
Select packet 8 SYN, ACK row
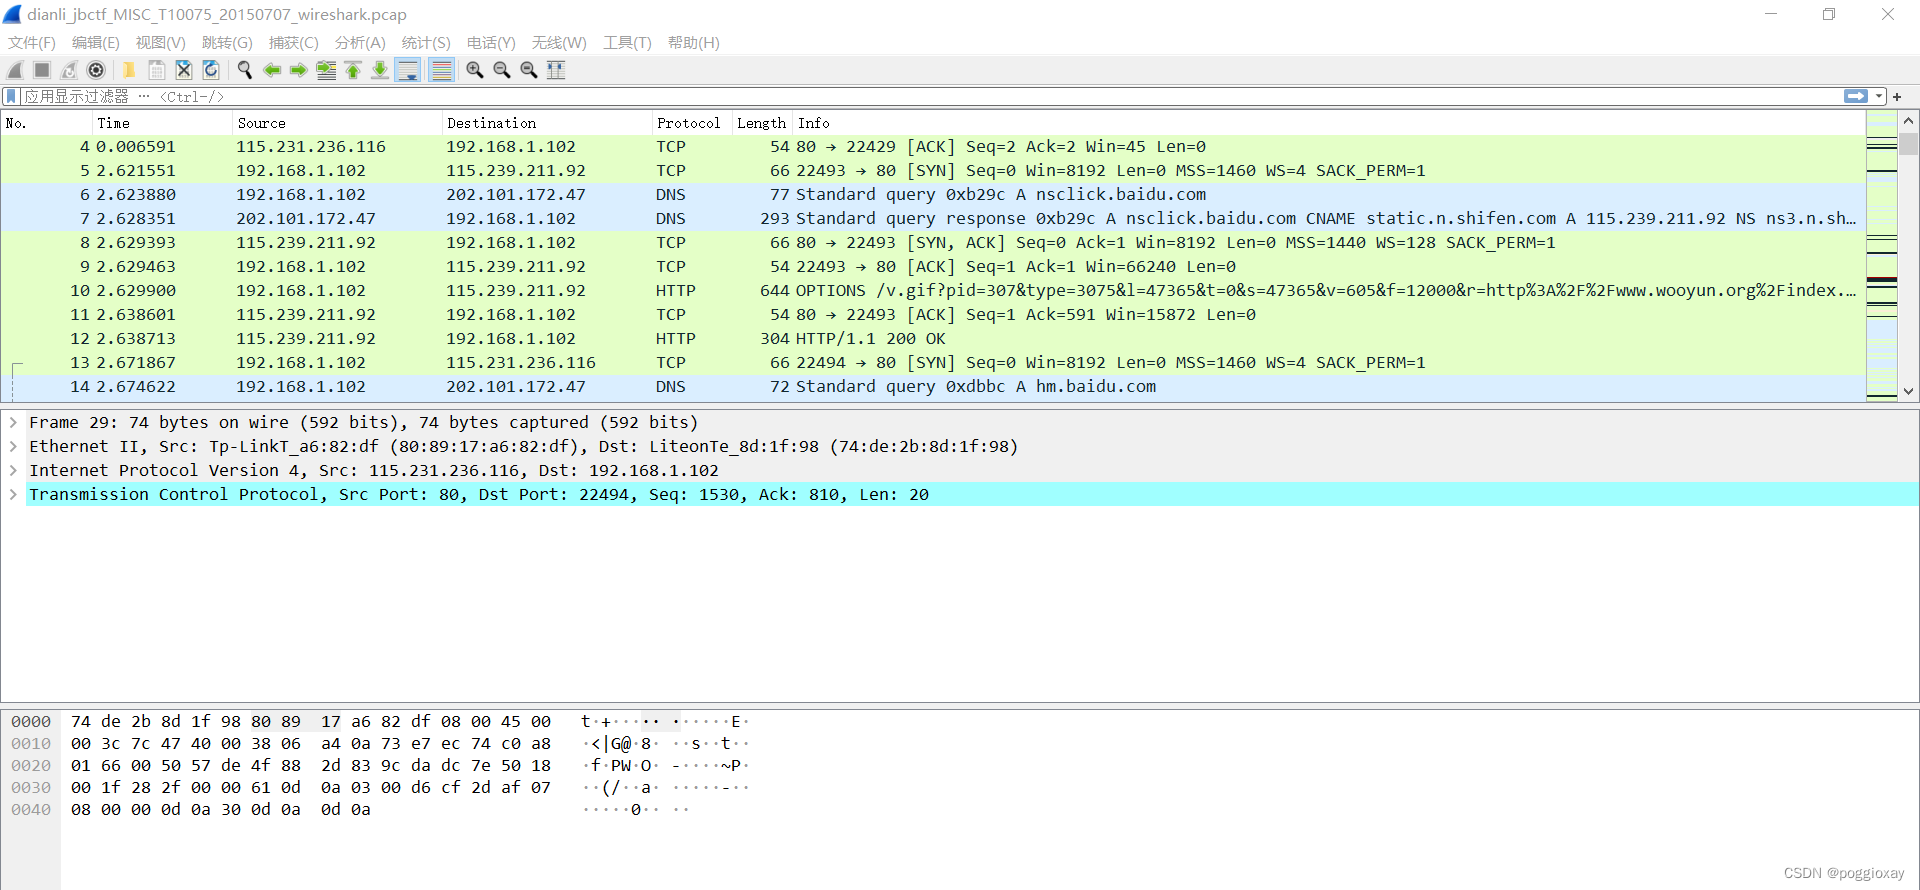click(933, 242)
